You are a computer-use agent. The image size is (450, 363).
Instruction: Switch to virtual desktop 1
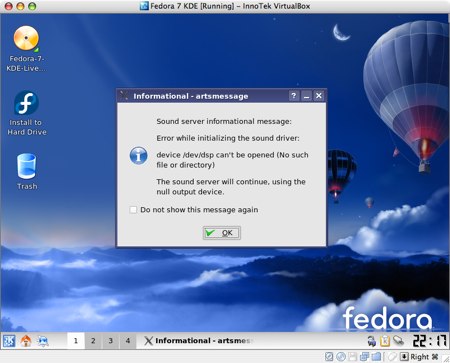(x=76, y=341)
